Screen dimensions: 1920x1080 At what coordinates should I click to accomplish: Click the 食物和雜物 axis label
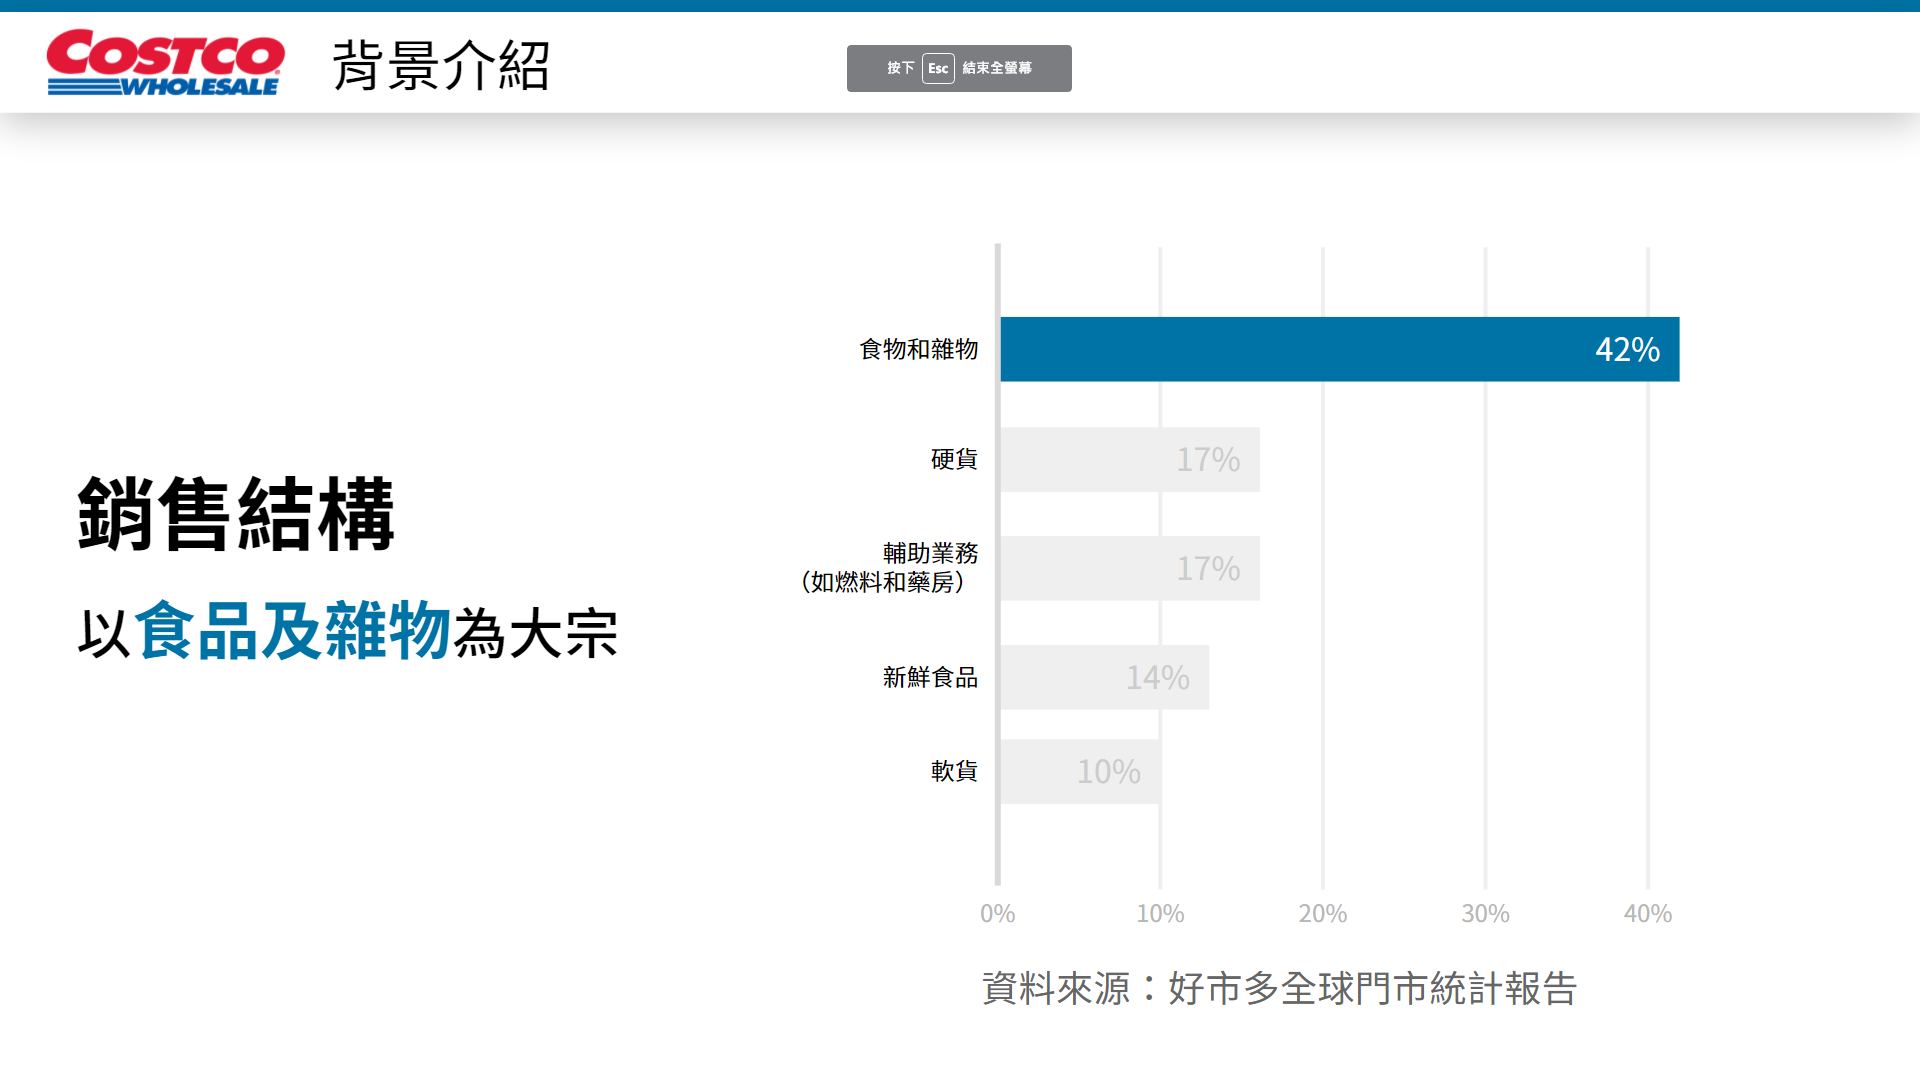point(919,349)
